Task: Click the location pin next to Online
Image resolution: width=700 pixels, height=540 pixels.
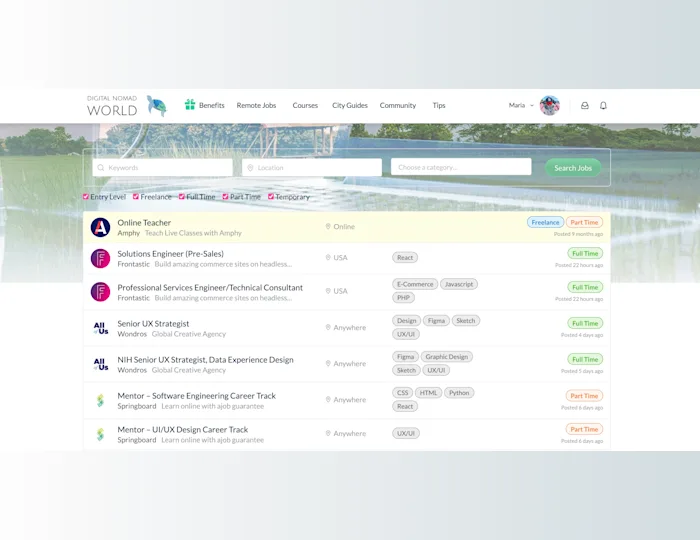Action: pyautogui.click(x=328, y=227)
